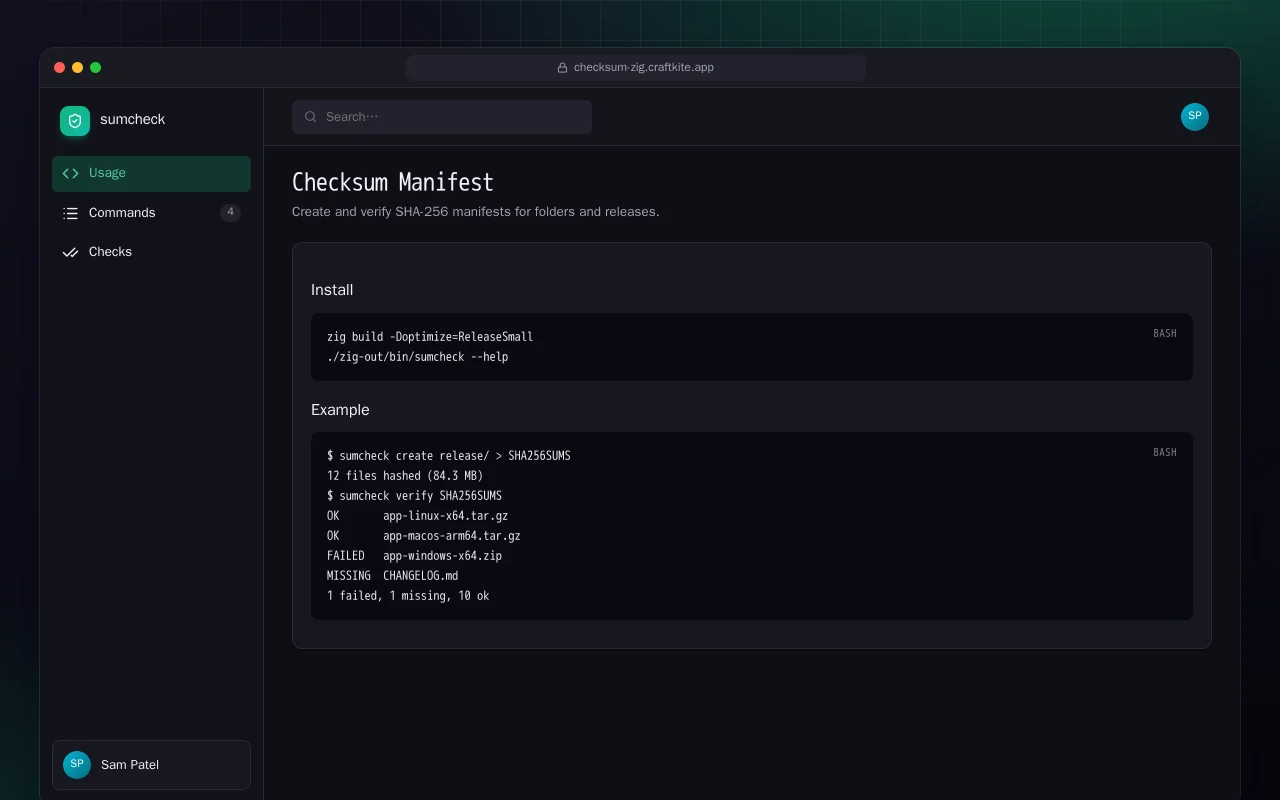This screenshot has width=1280, height=800.
Task: Click the red close window button
Action: click(60, 68)
